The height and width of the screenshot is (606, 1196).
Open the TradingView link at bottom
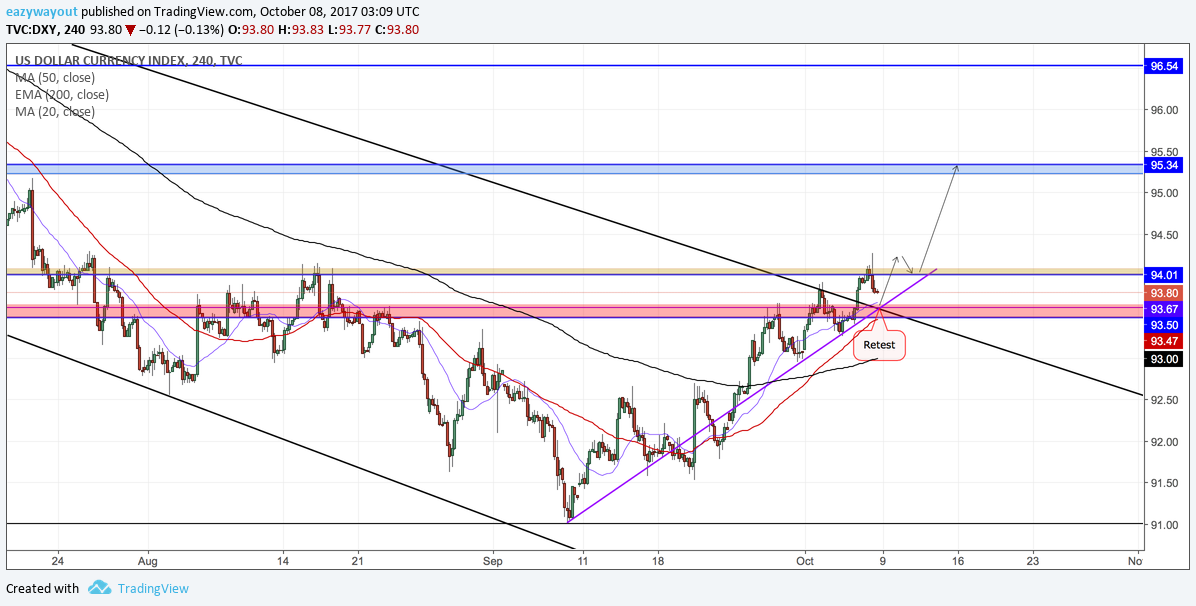(151, 588)
